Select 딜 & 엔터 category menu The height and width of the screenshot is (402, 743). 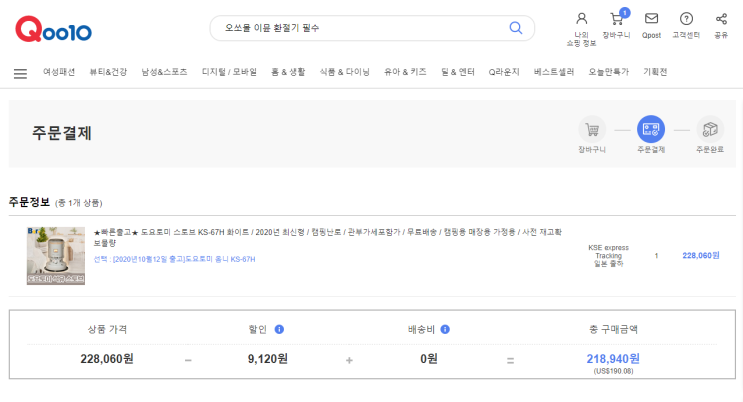(458, 72)
